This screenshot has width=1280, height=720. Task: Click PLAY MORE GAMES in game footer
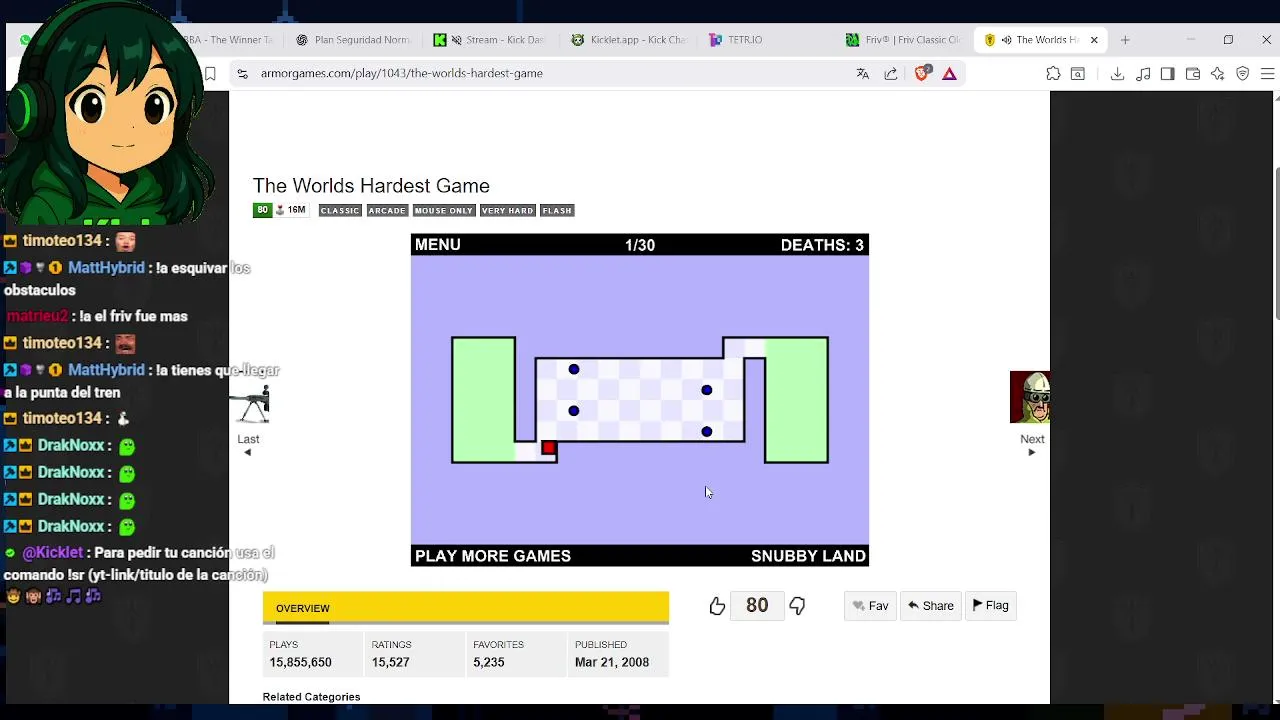493,556
